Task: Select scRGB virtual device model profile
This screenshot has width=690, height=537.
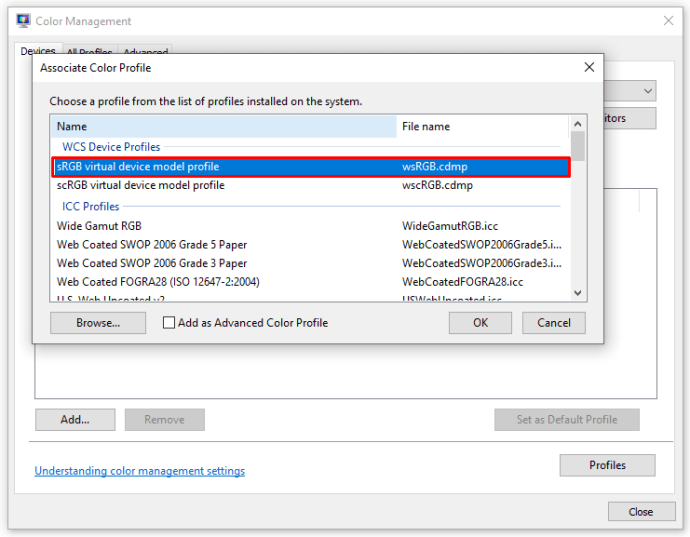Action: tap(141, 185)
